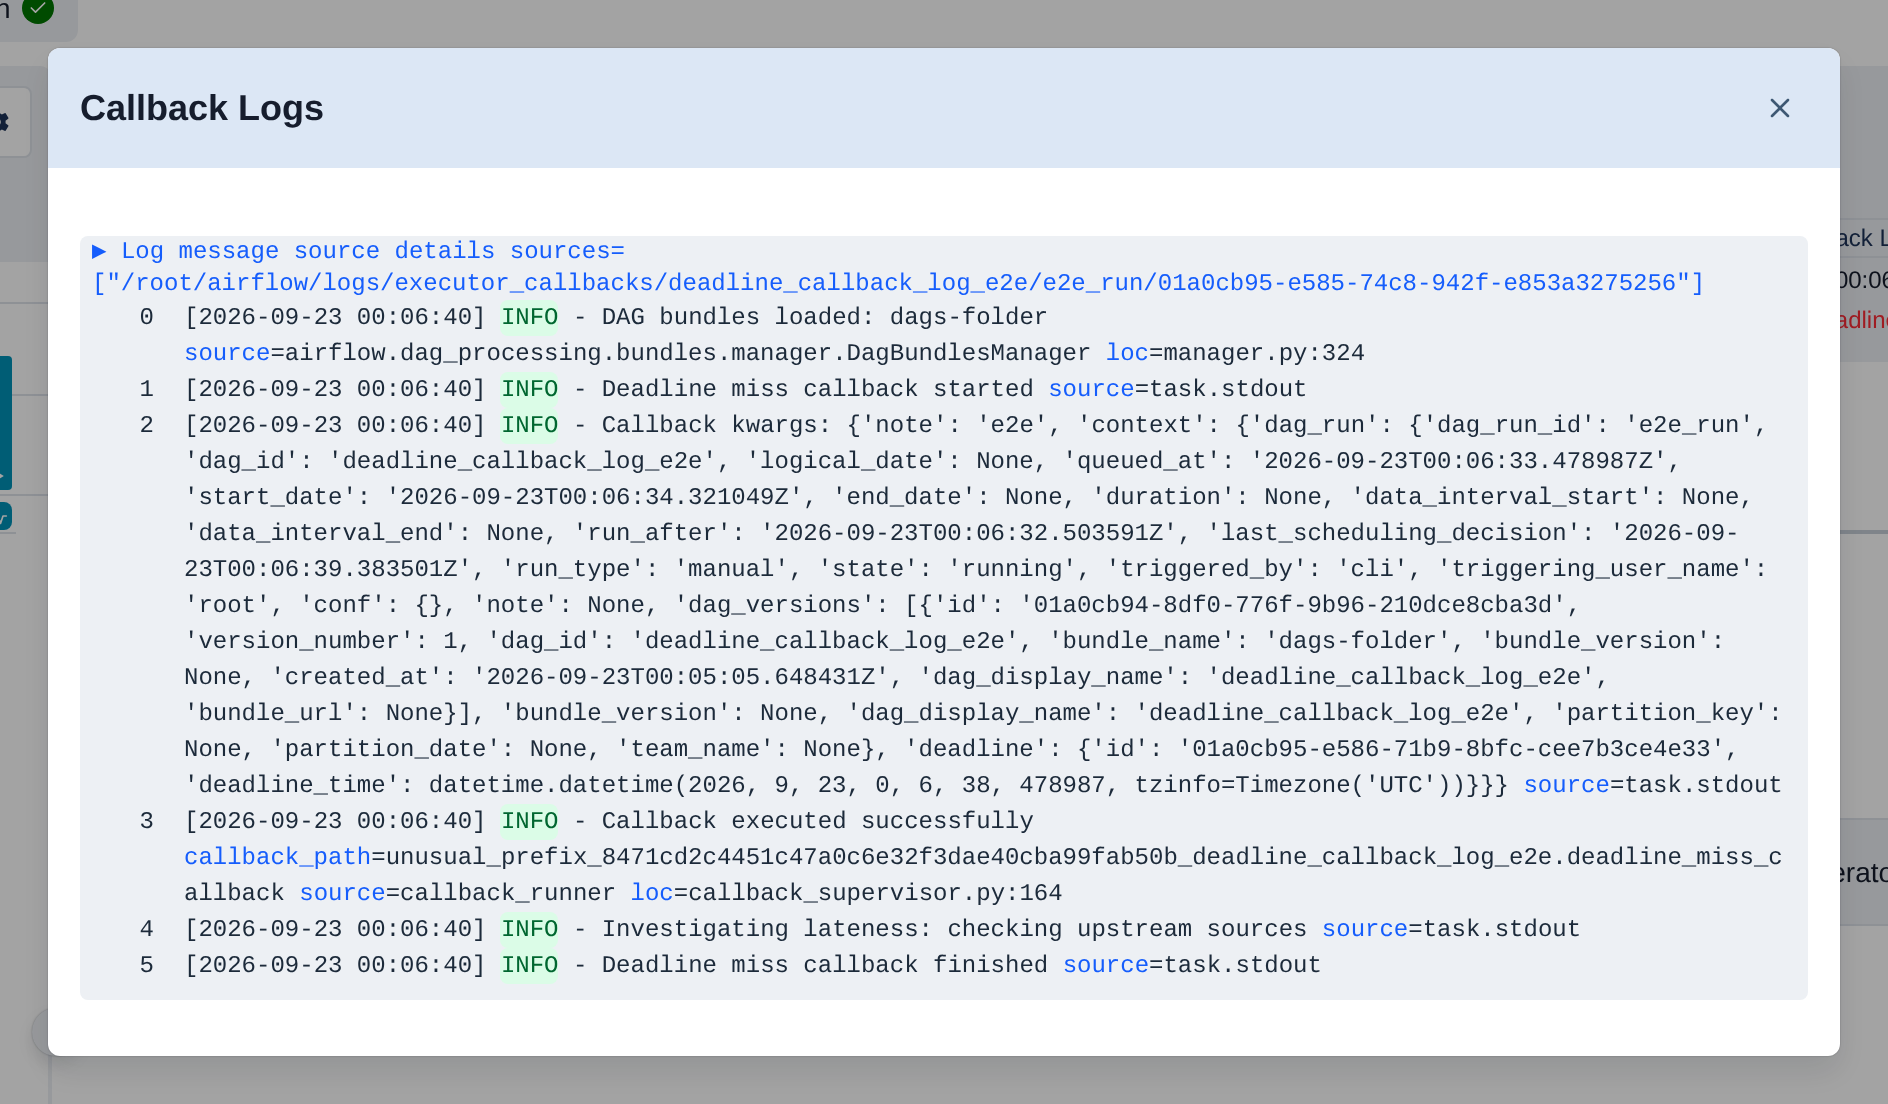Select log line number 4
1888x1104 pixels.
(147, 929)
